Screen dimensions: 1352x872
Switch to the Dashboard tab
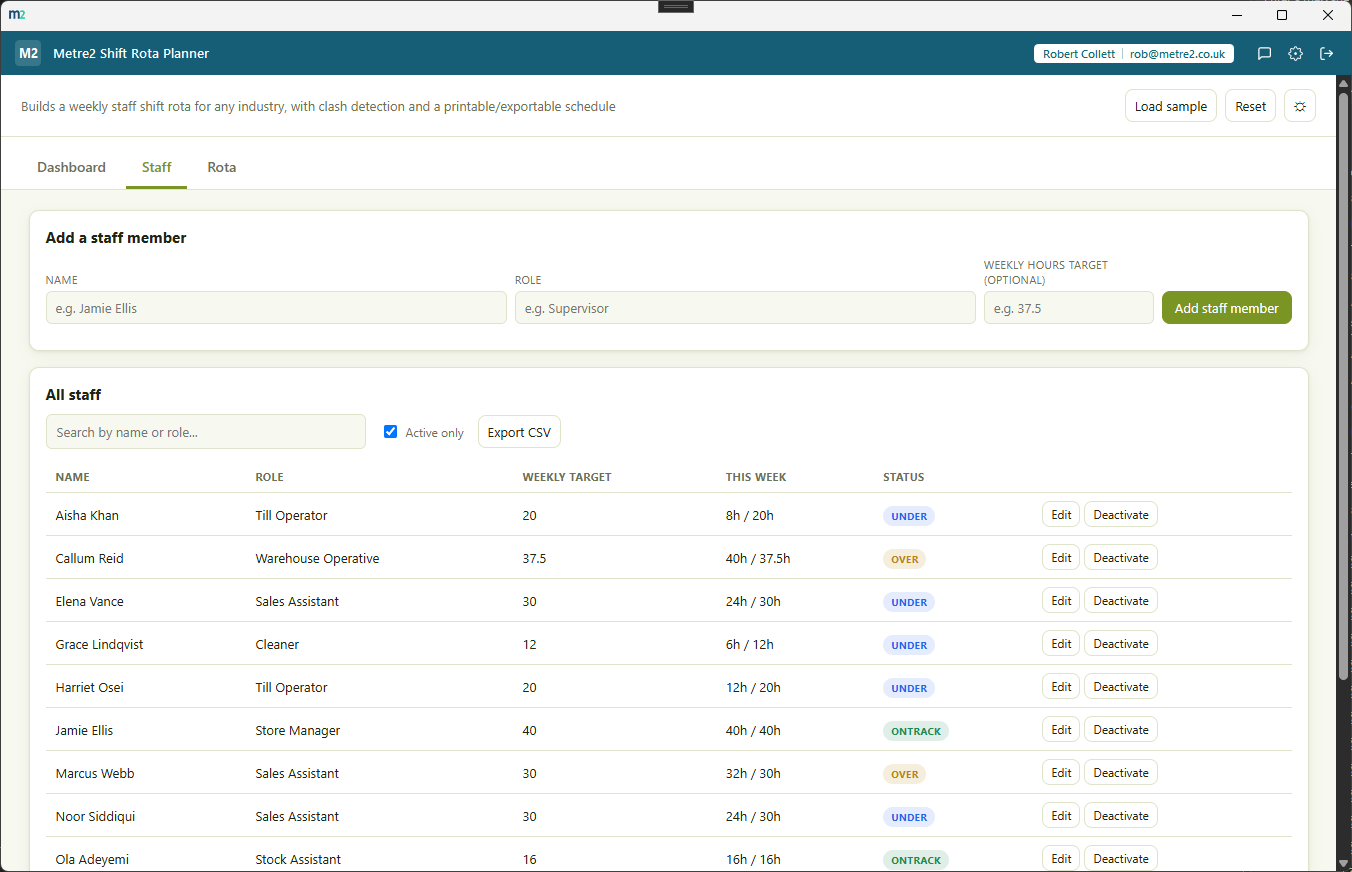[x=71, y=167]
